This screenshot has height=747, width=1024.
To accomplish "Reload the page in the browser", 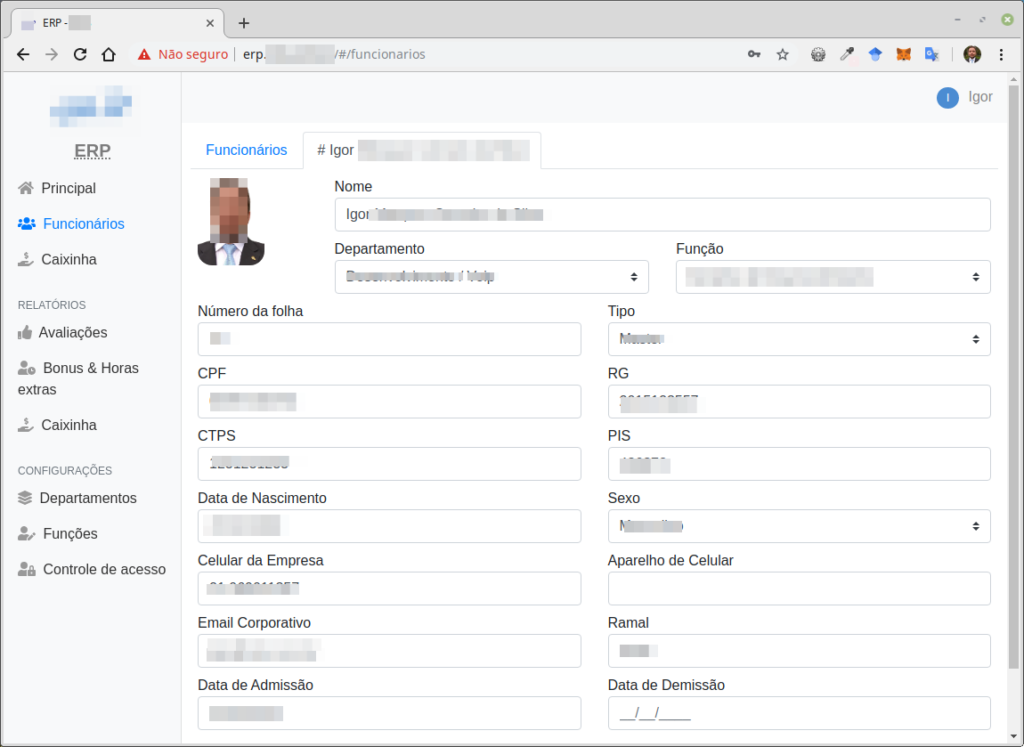I will pos(80,54).
